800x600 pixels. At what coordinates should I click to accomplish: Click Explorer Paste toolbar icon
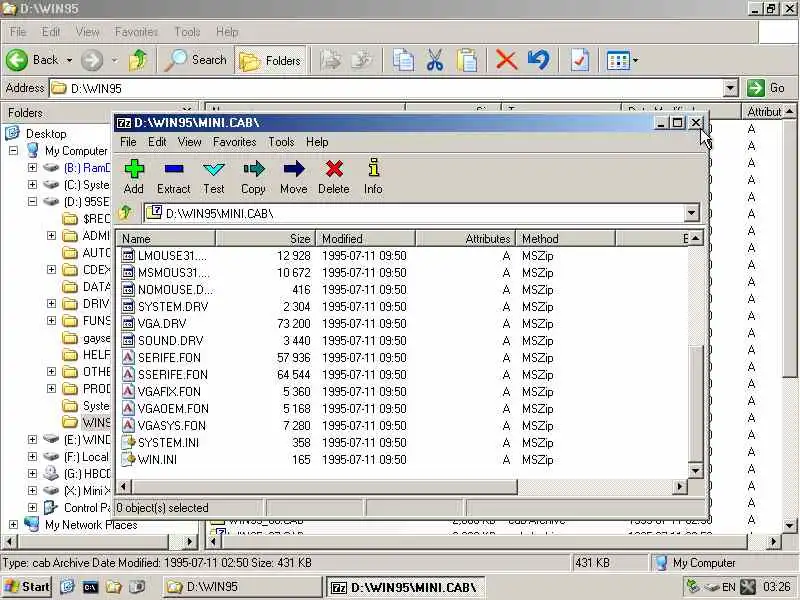[467, 60]
